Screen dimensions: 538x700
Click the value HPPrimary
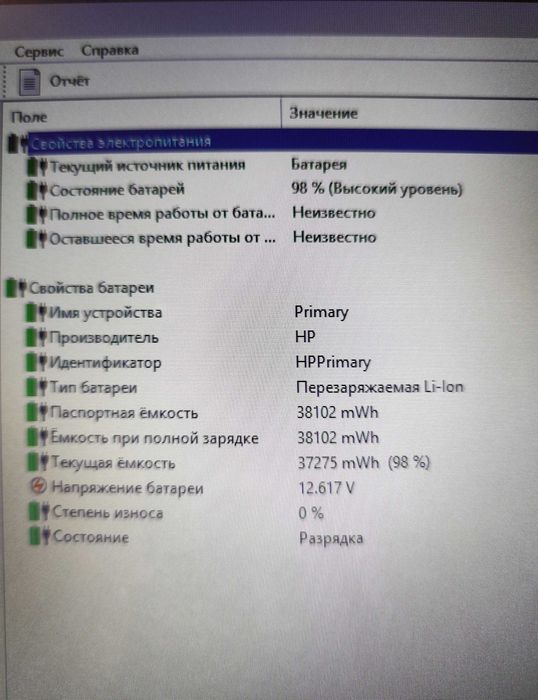tap(333, 362)
